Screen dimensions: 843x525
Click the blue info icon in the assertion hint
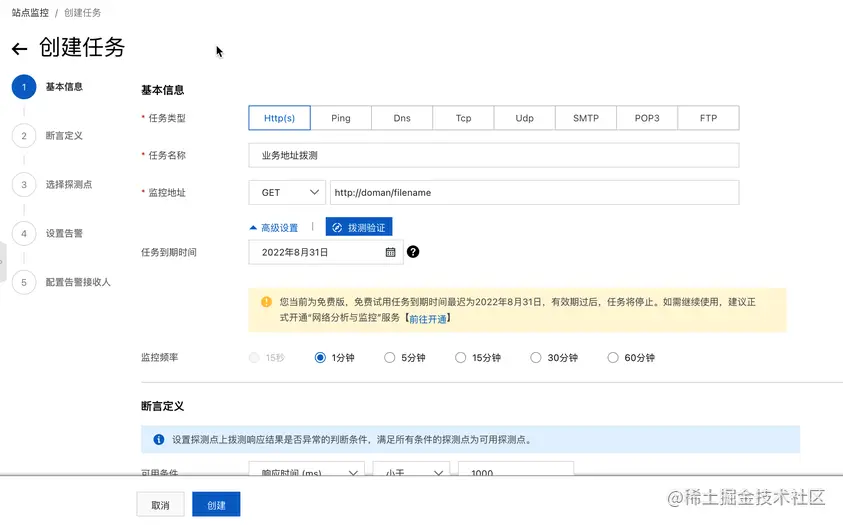click(x=159, y=440)
